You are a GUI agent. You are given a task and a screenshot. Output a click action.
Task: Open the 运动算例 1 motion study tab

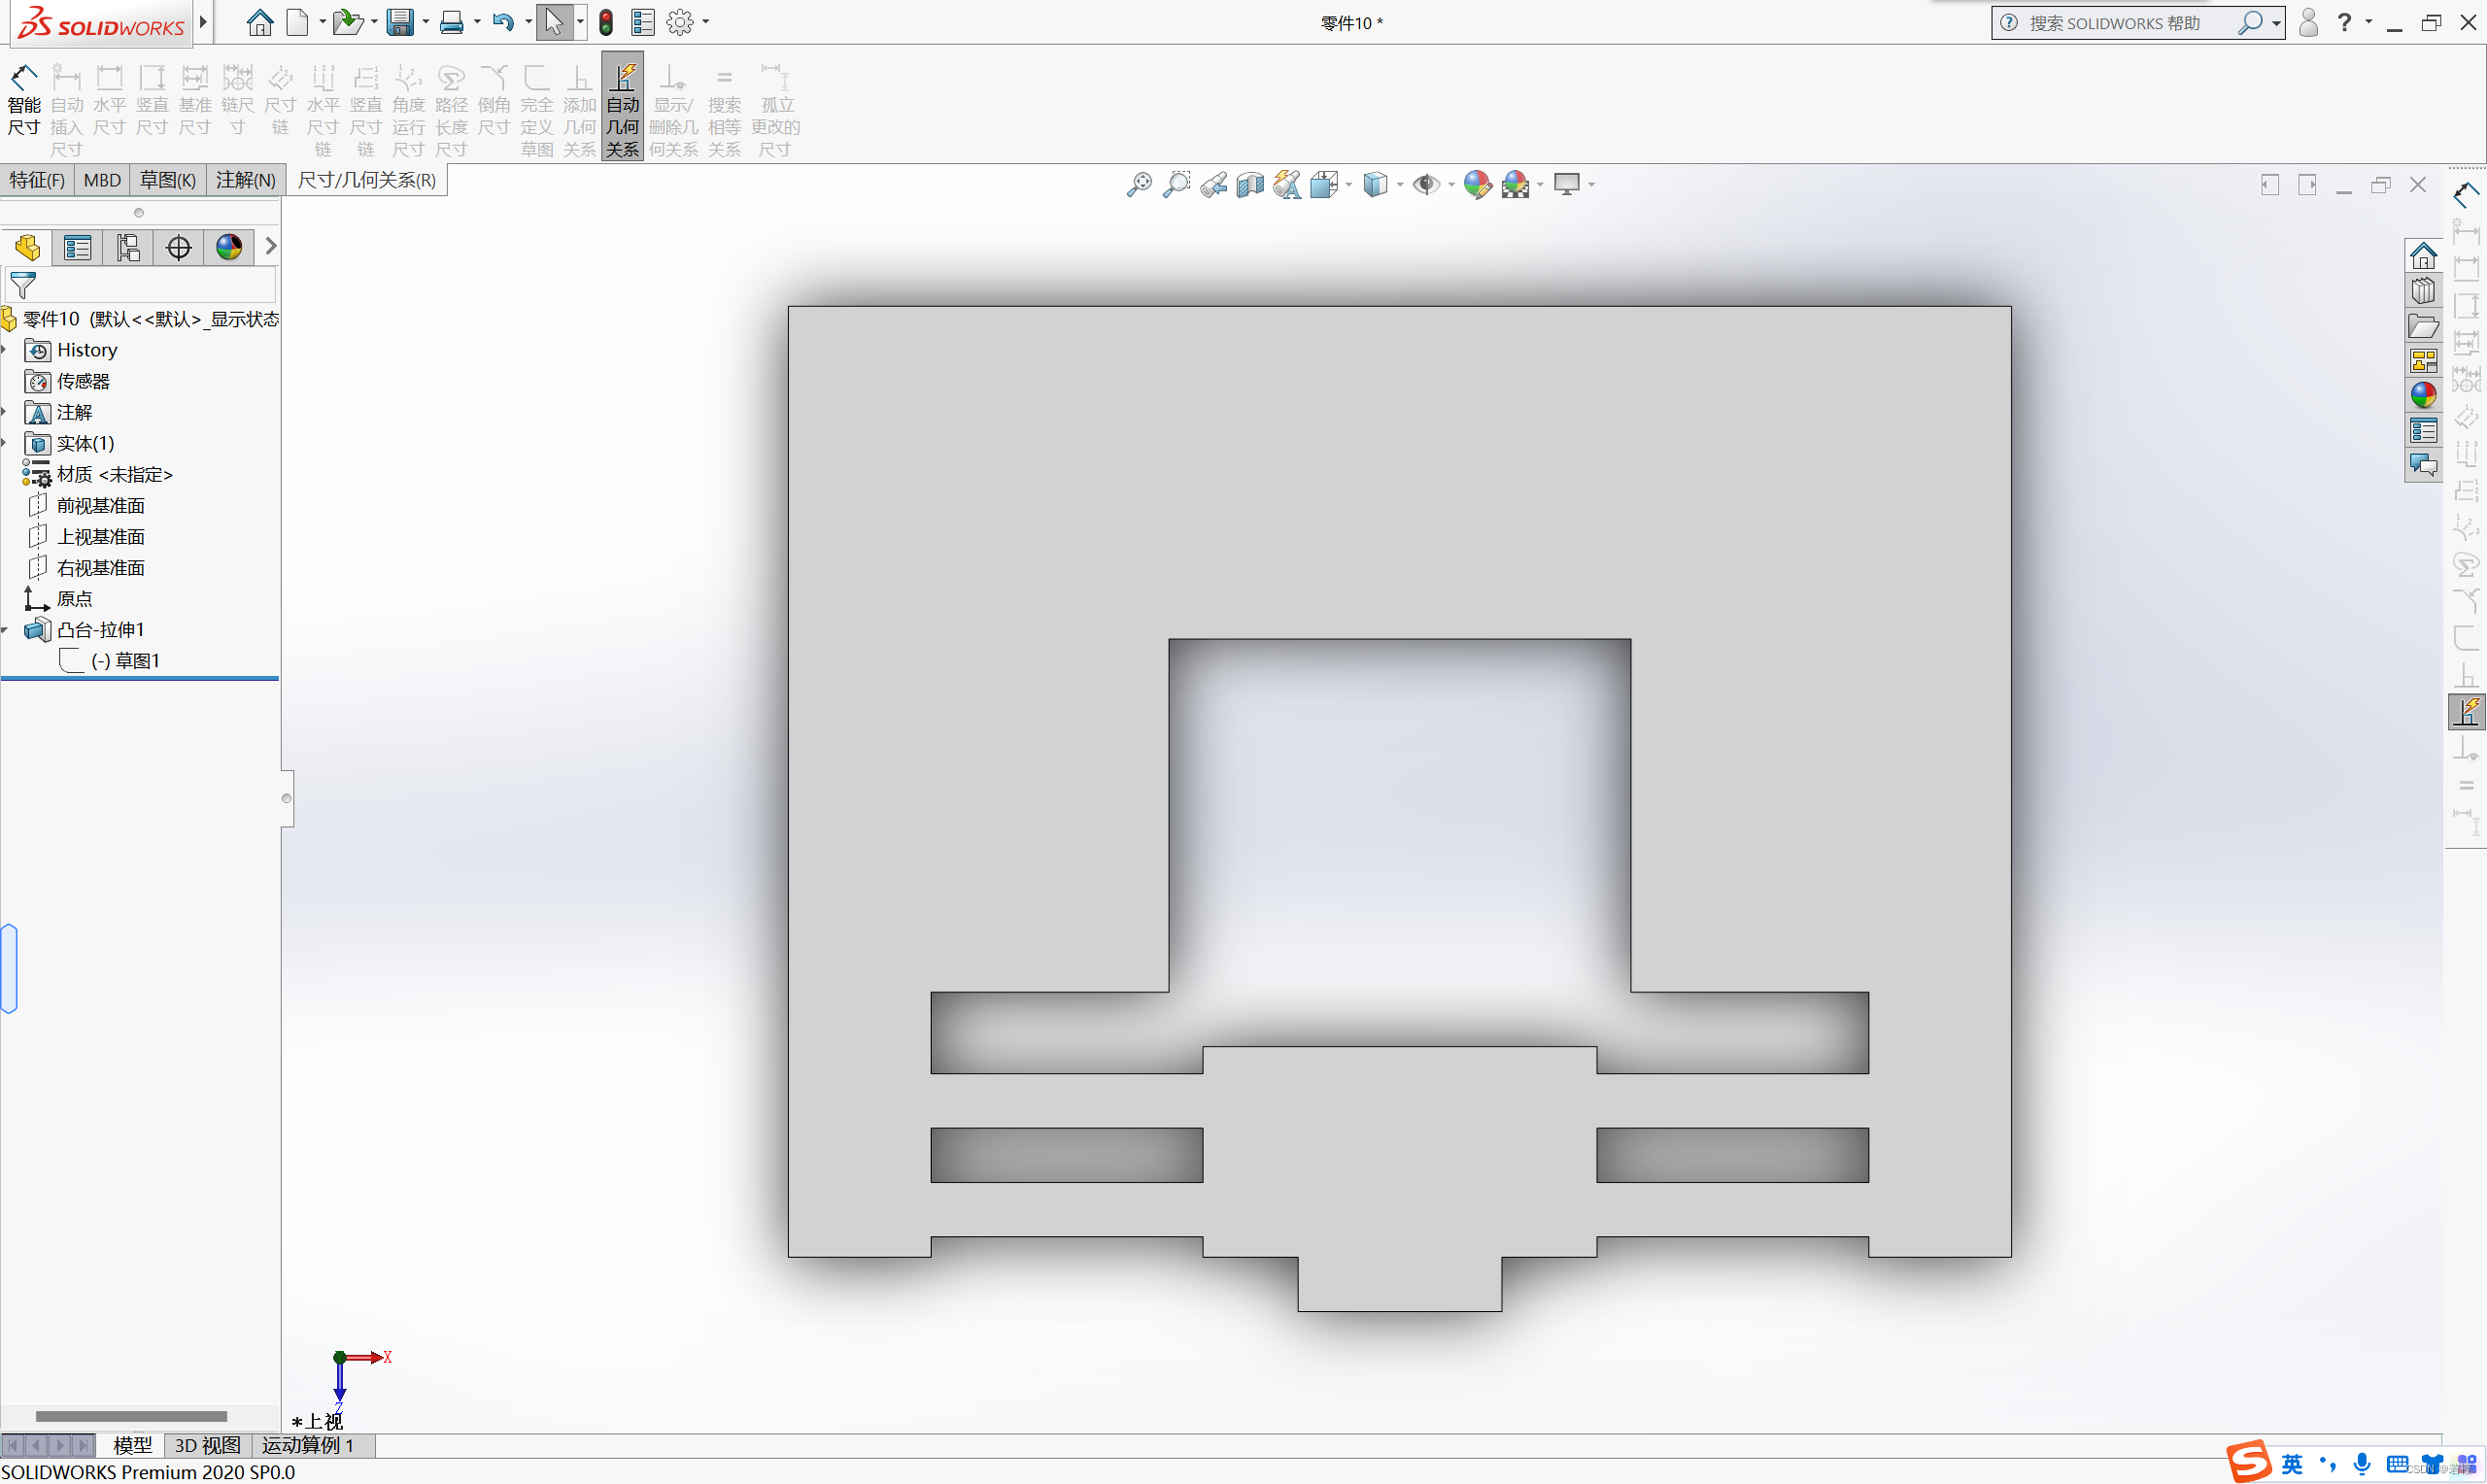pyautogui.click(x=308, y=1445)
